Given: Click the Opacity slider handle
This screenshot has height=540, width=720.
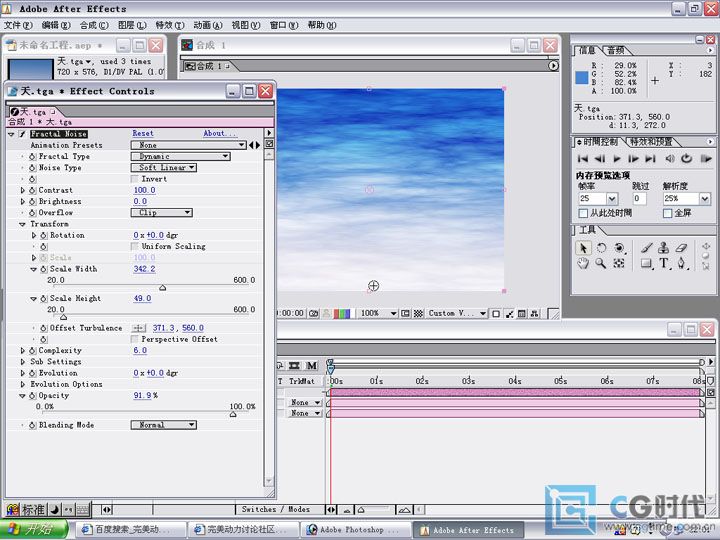Looking at the screenshot, I should point(233,414).
